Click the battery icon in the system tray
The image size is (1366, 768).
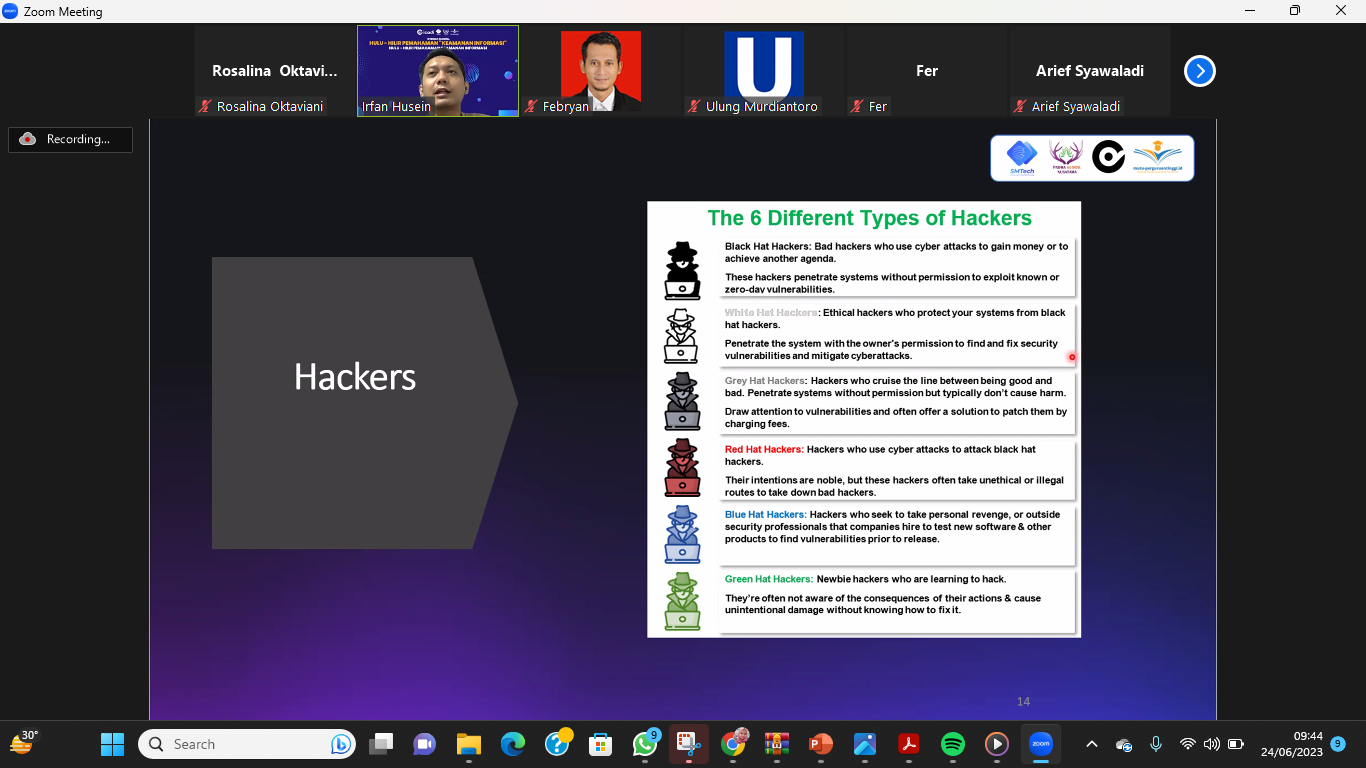[1233, 744]
